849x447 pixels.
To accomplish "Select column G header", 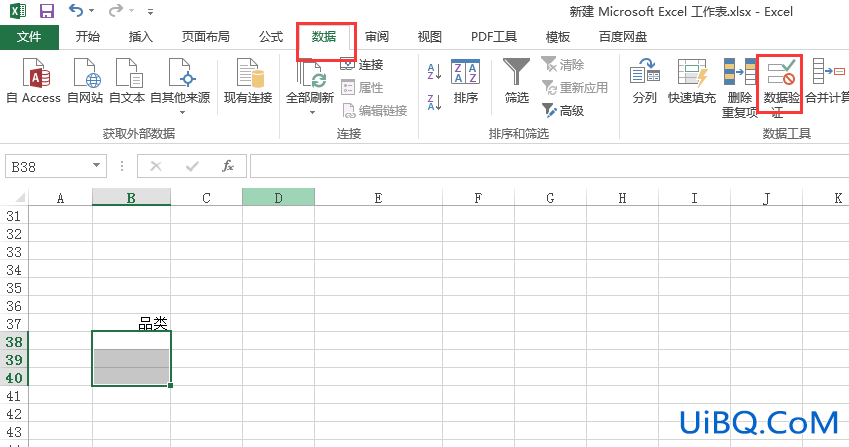I will coord(550,198).
